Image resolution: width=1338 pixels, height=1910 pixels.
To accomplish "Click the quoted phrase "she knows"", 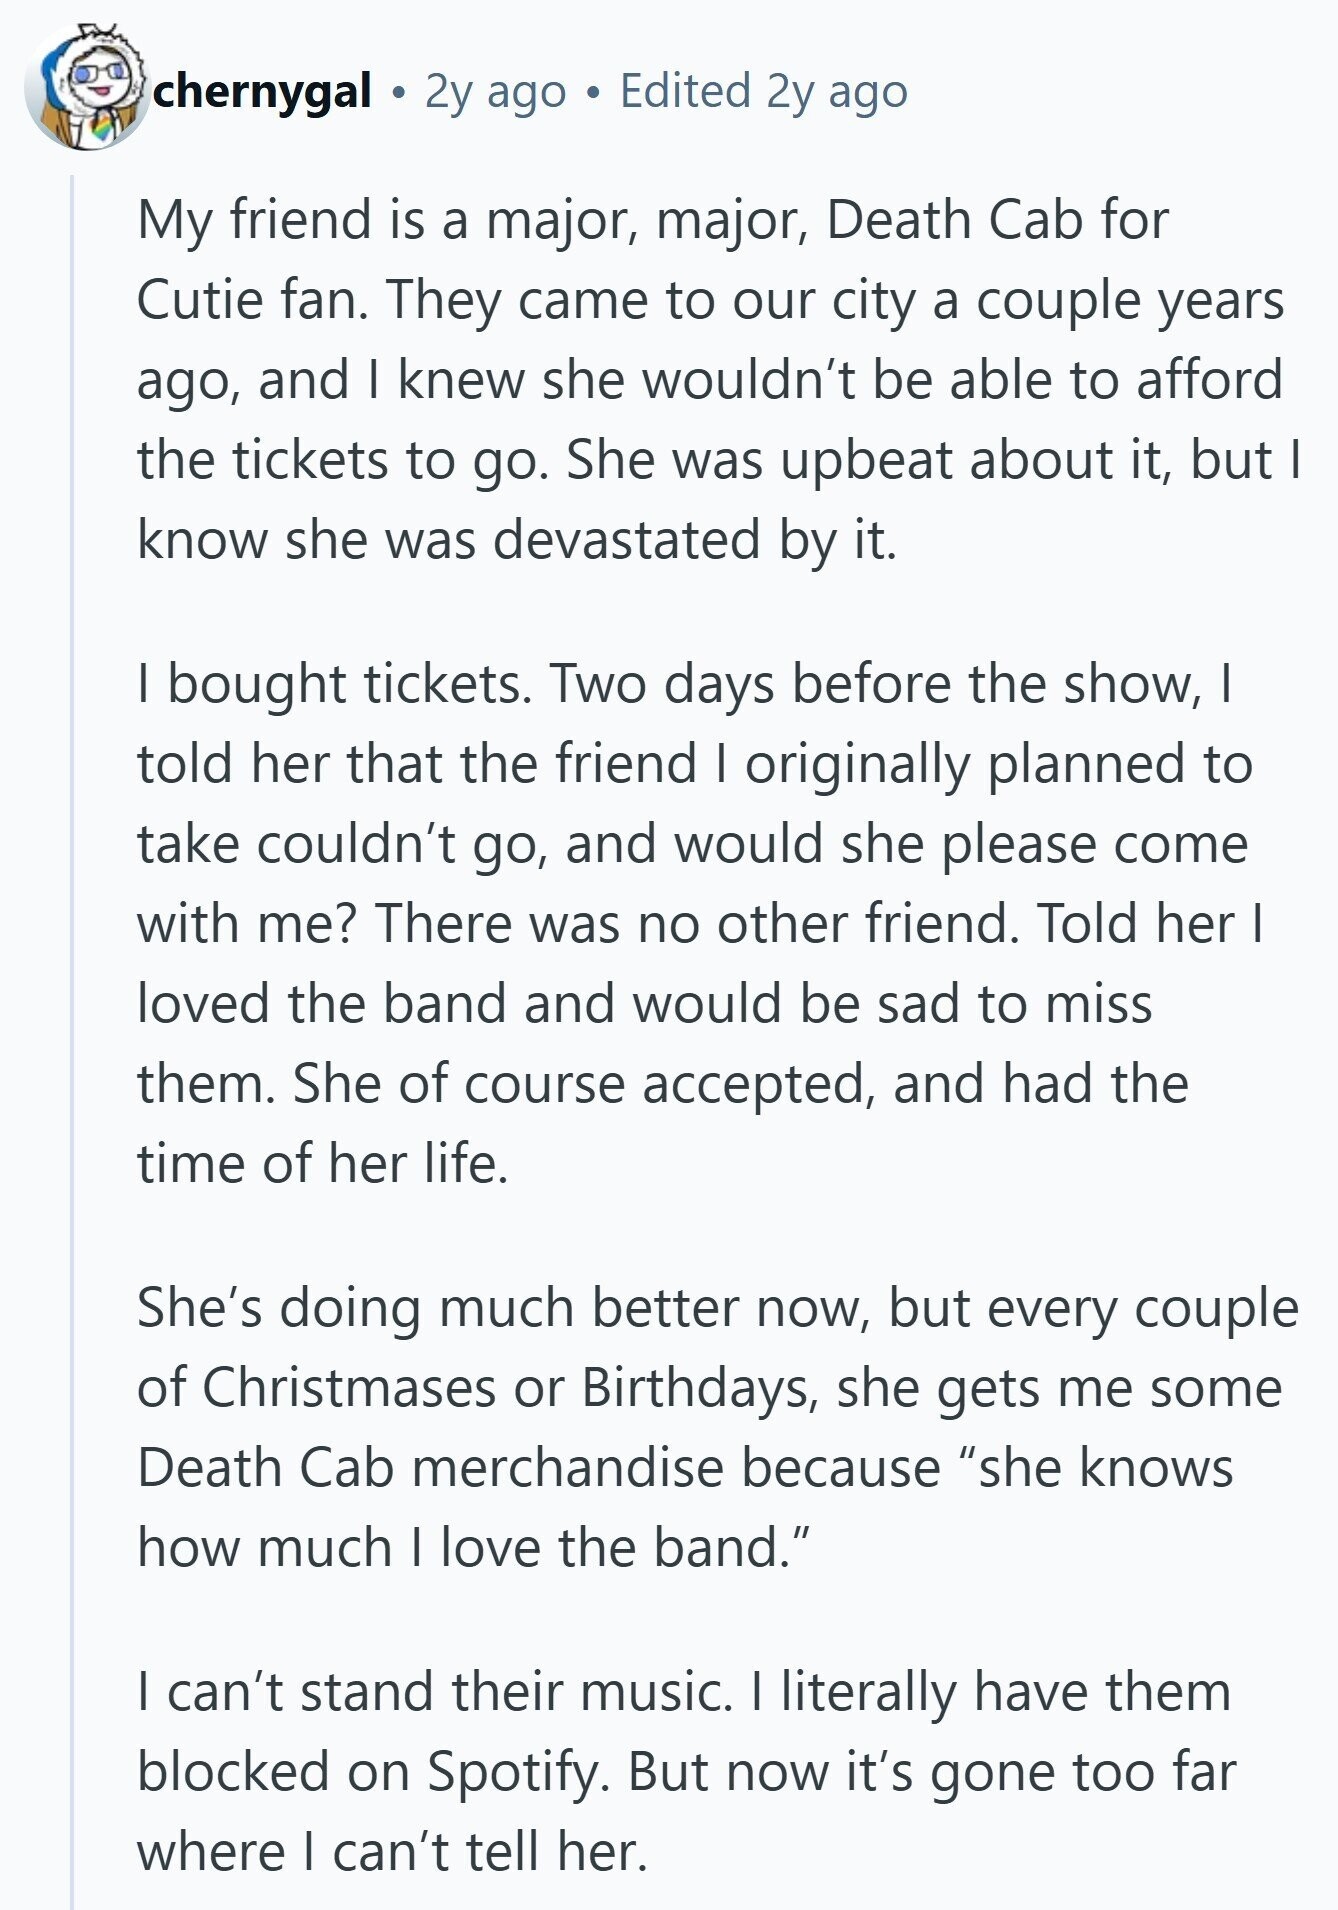I will pyautogui.click(x=1095, y=1467).
